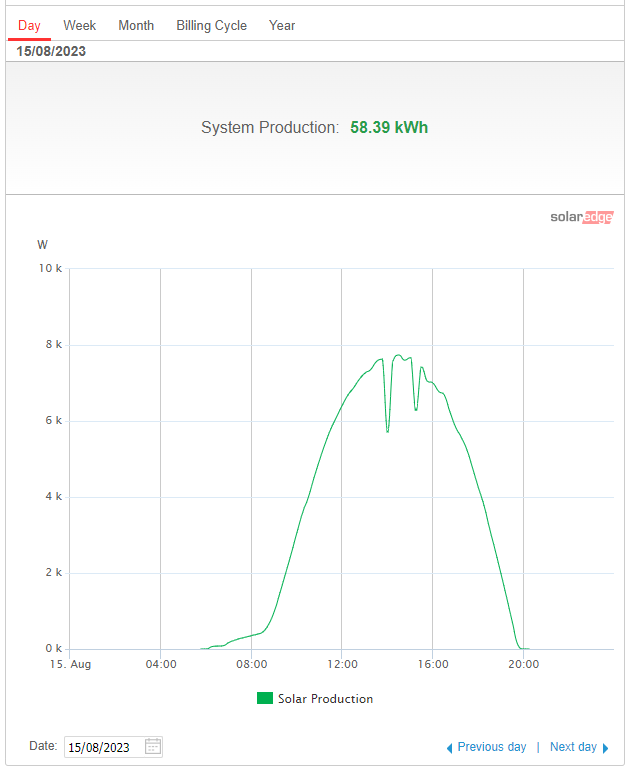Viewport: 631px width, 769px height.
Task: Click the W axis unit label
Action: (43, 244)
